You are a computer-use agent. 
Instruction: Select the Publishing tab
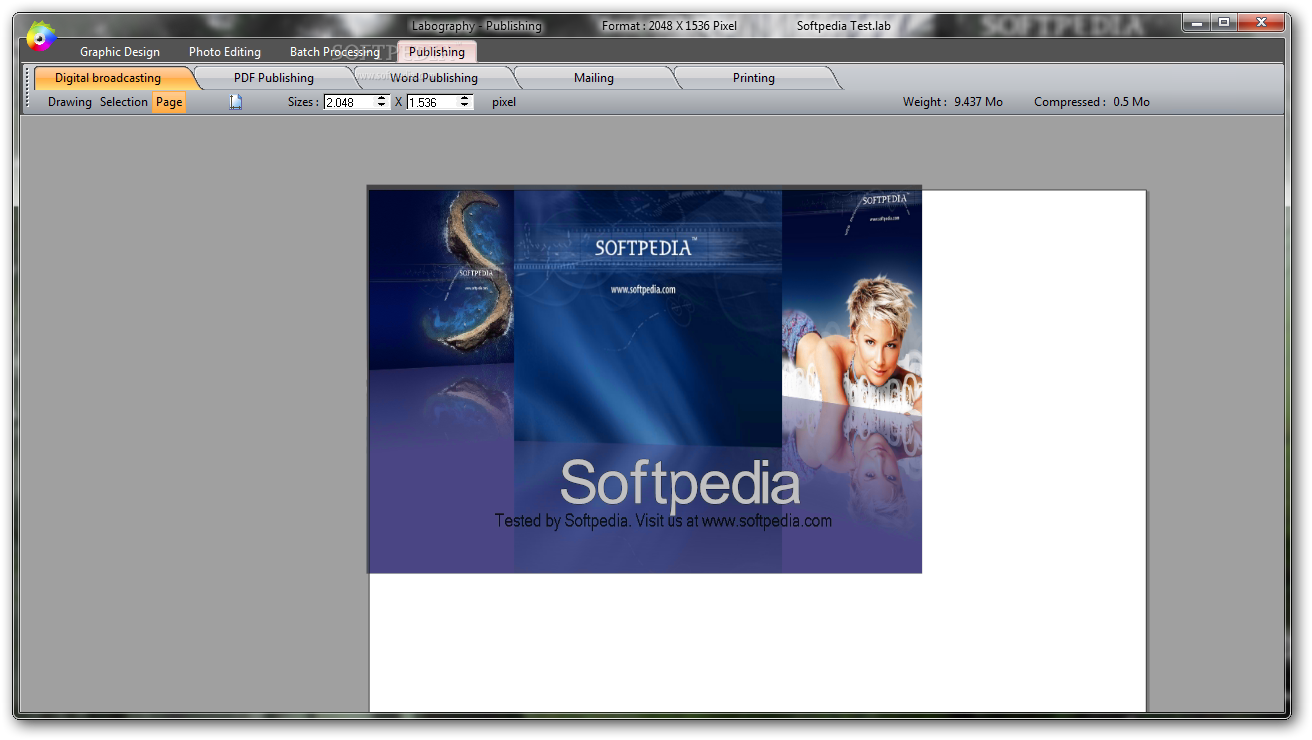click(x=437, y=52)
